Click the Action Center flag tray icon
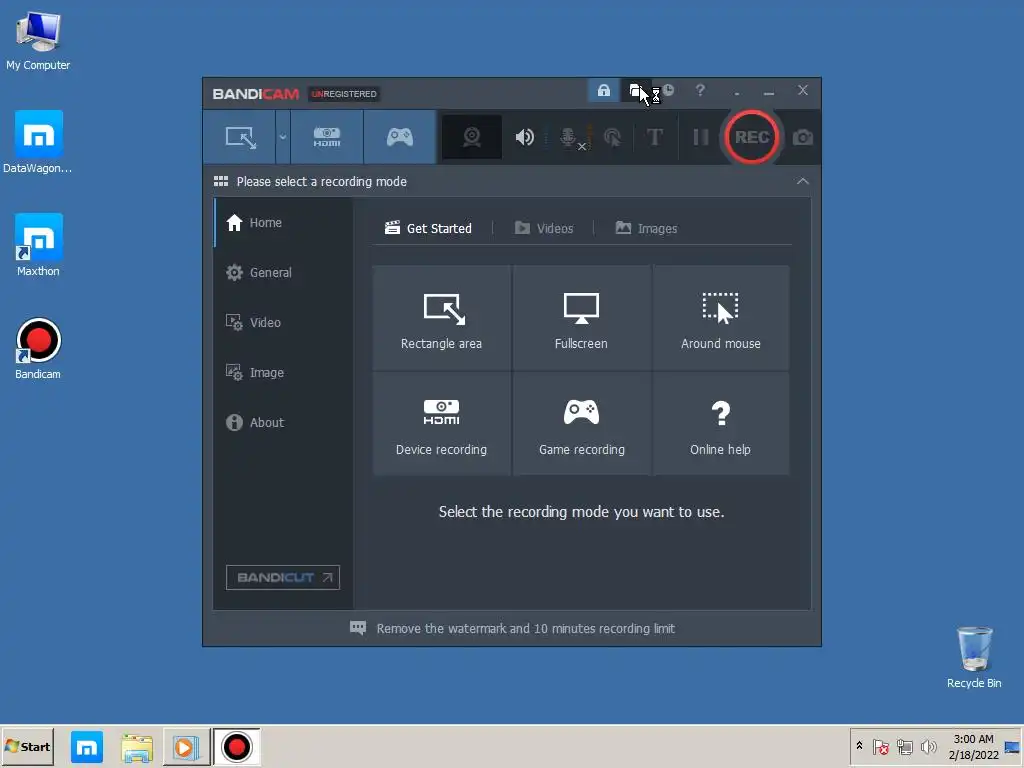The height and width of the screenshot is (768, 1024). tap(880, 746)
